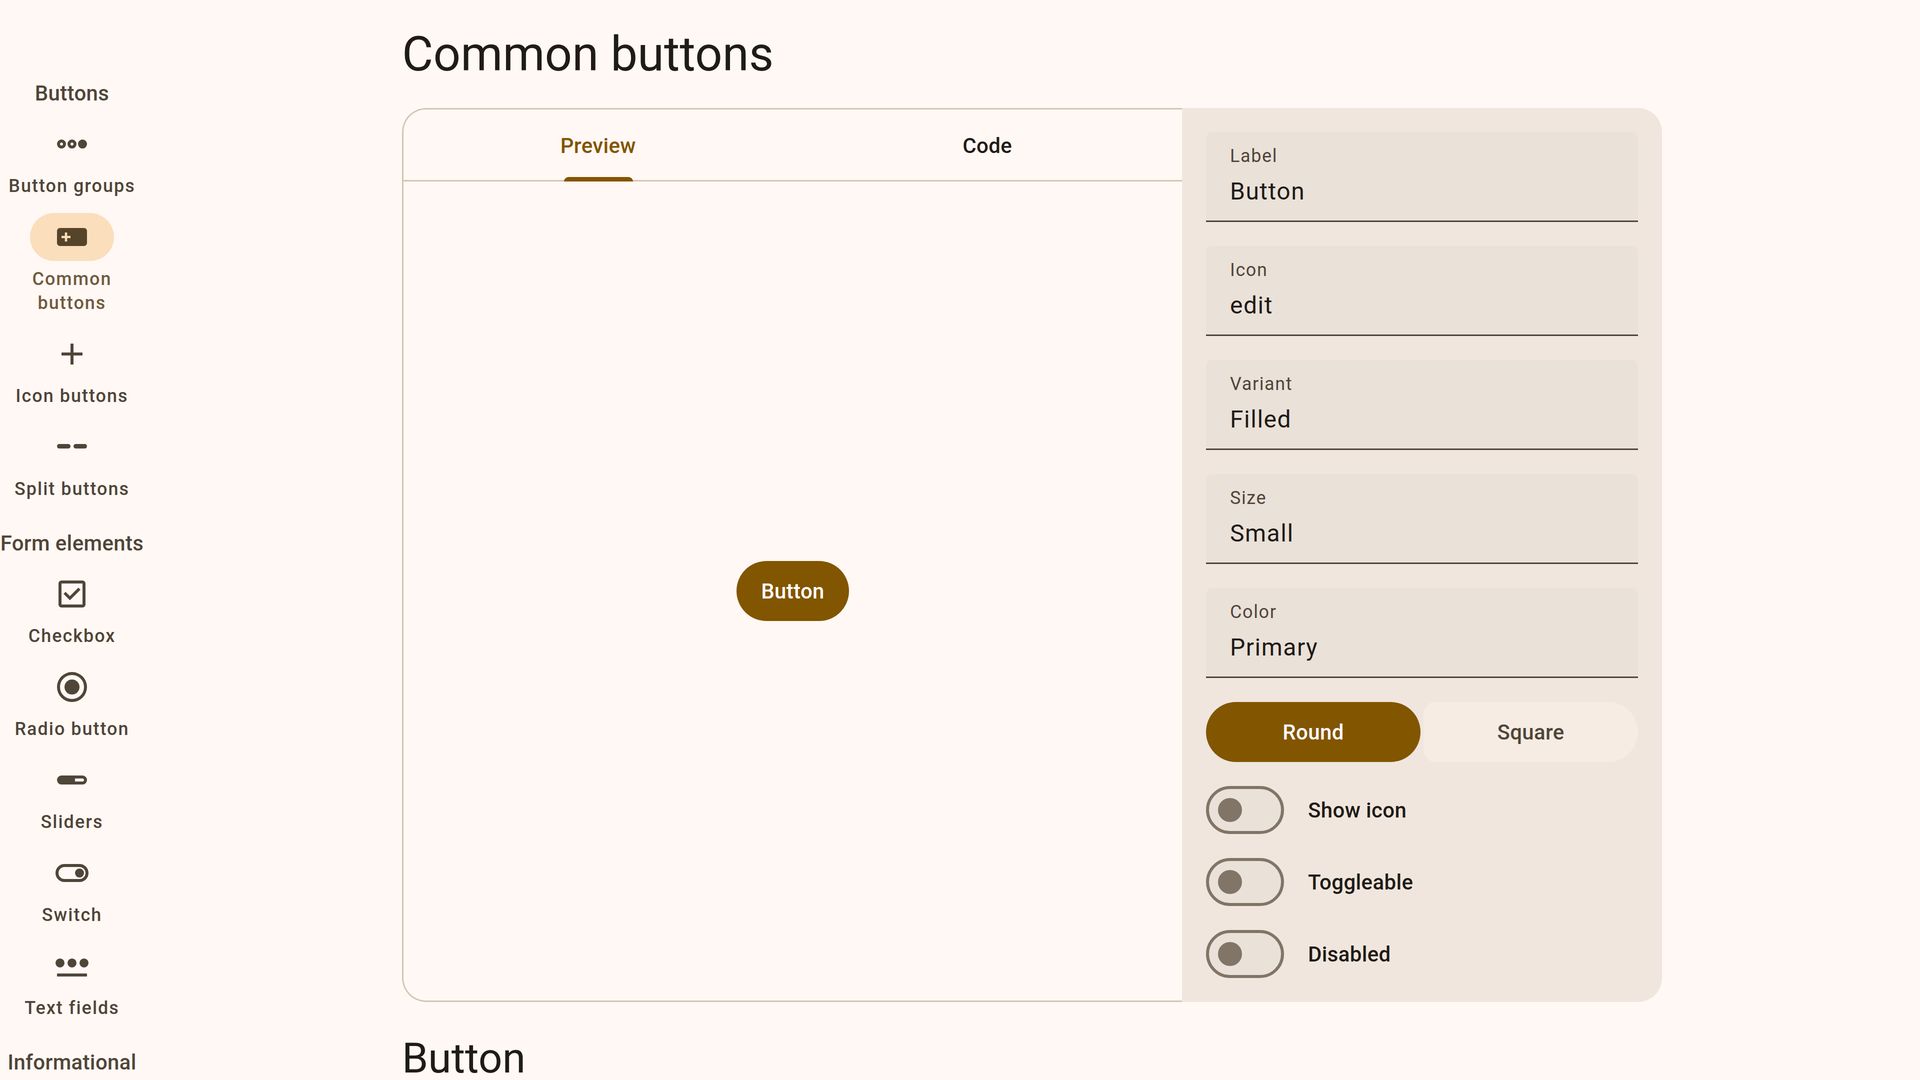The width and height of the screenshot is (1920, 1080).
Task: Go to Sliders sidebar icon
Action: tap(71, 780)
